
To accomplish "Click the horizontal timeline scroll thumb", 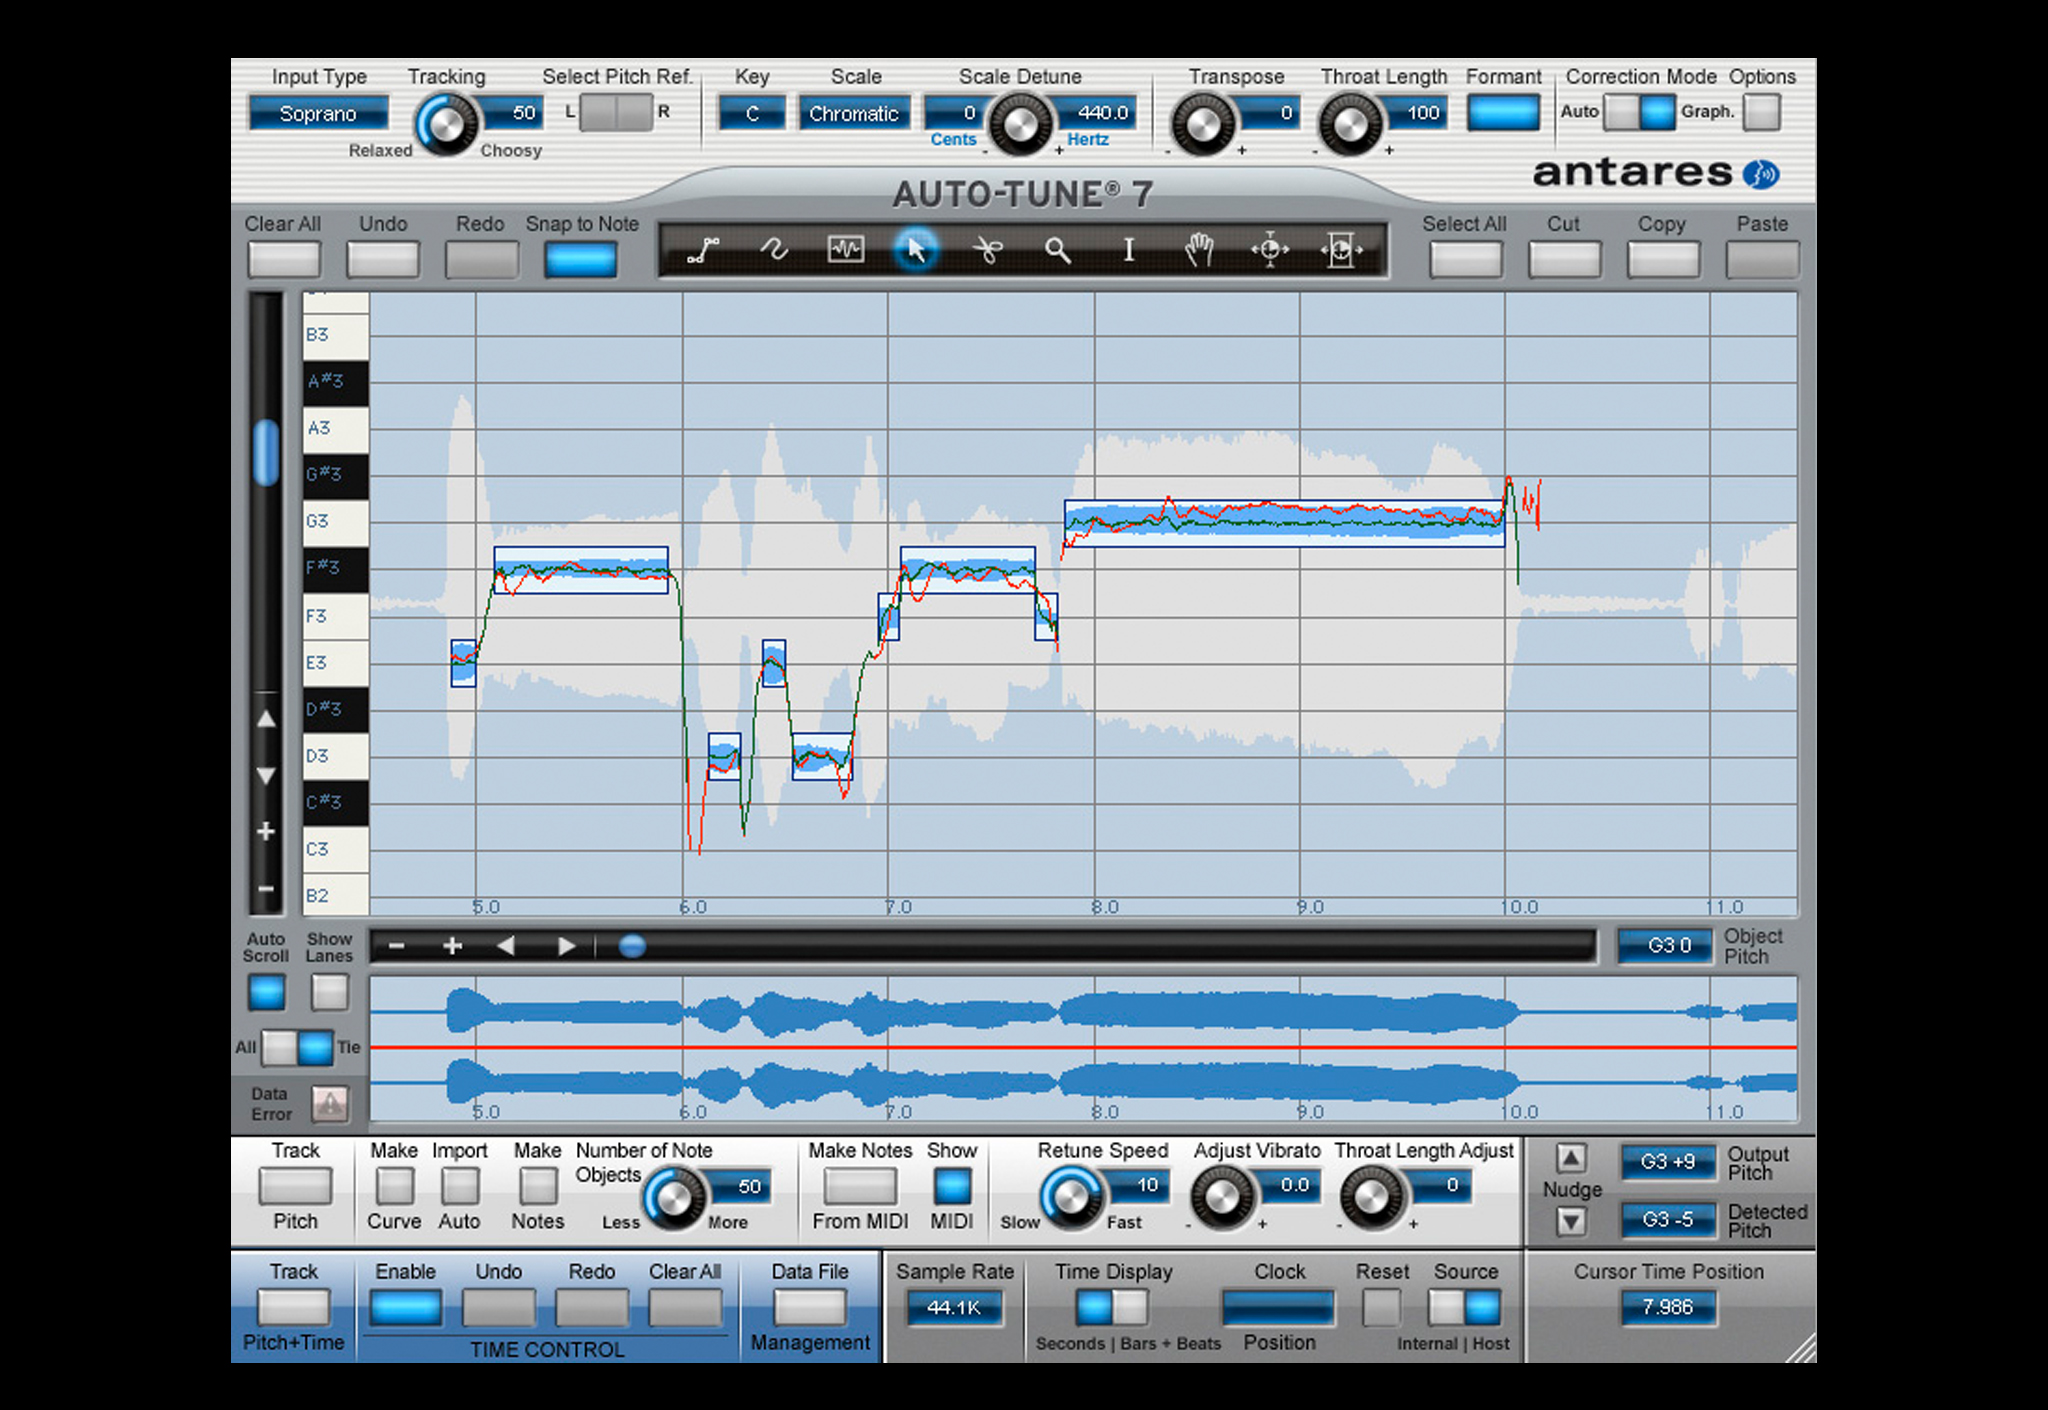I will click(x=632, y=946).
